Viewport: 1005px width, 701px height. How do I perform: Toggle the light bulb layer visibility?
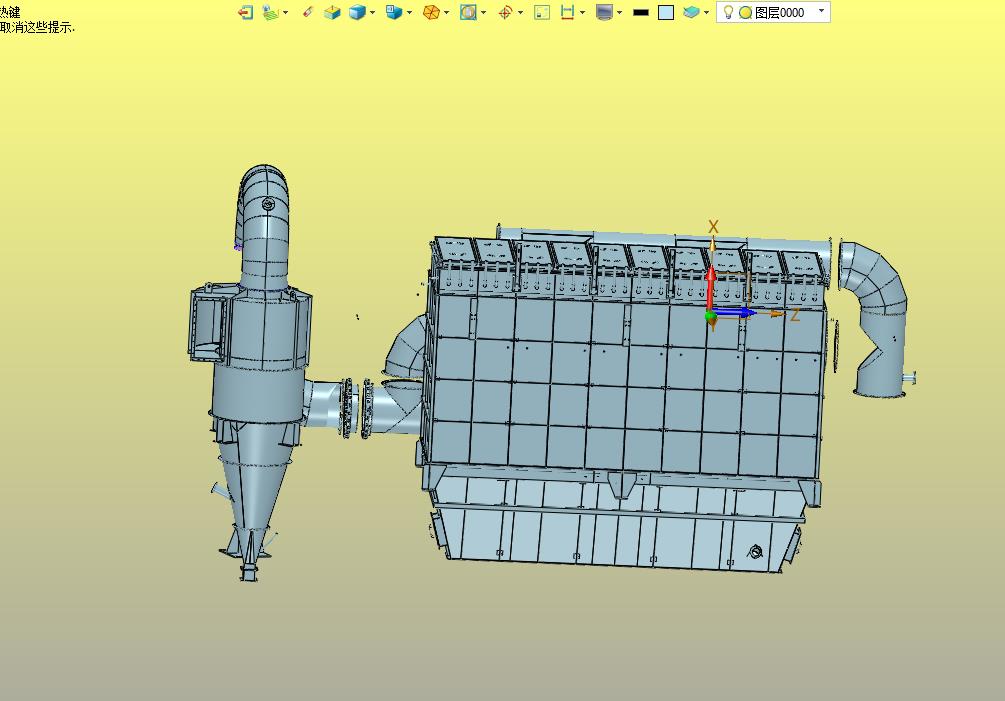point(729,12)
